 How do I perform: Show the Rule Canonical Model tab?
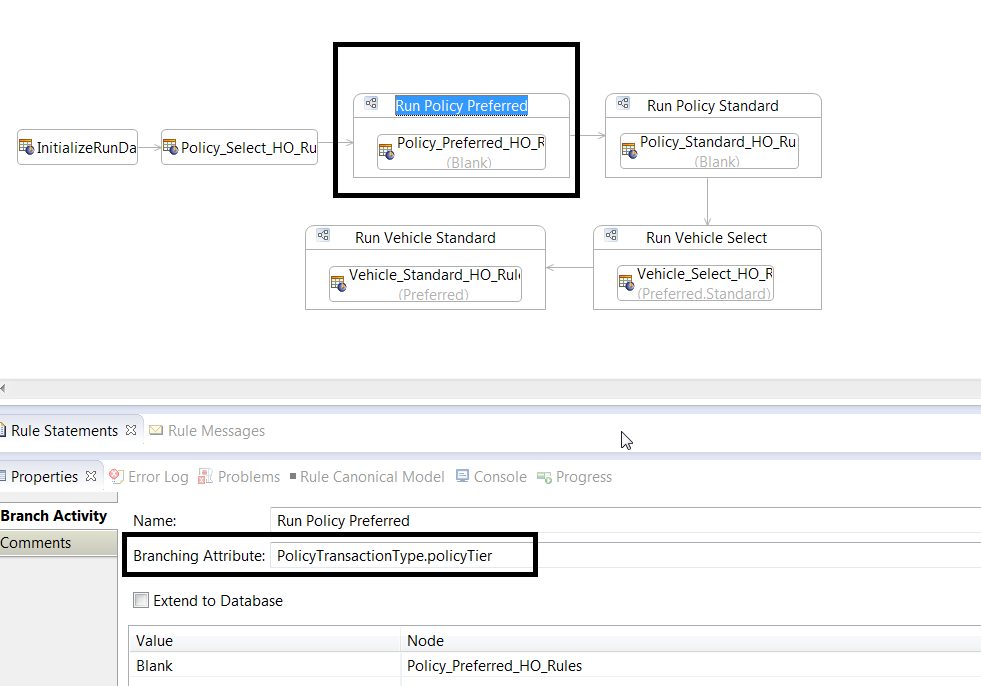click(367, 477)
